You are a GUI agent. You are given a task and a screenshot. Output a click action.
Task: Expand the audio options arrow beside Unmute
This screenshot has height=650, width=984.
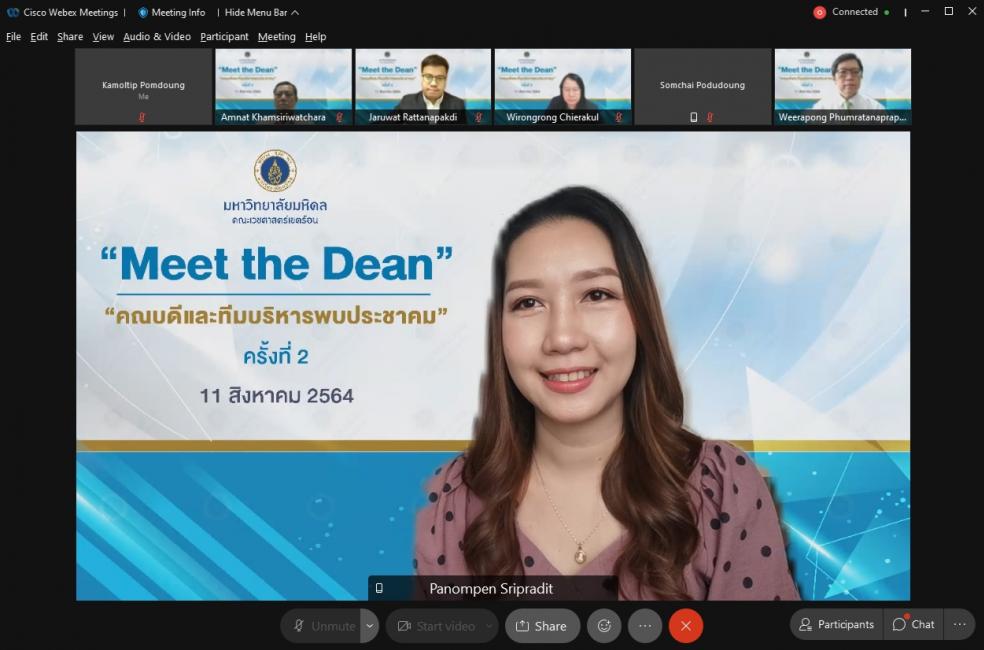pyautogui.click(x=370, y=626)
